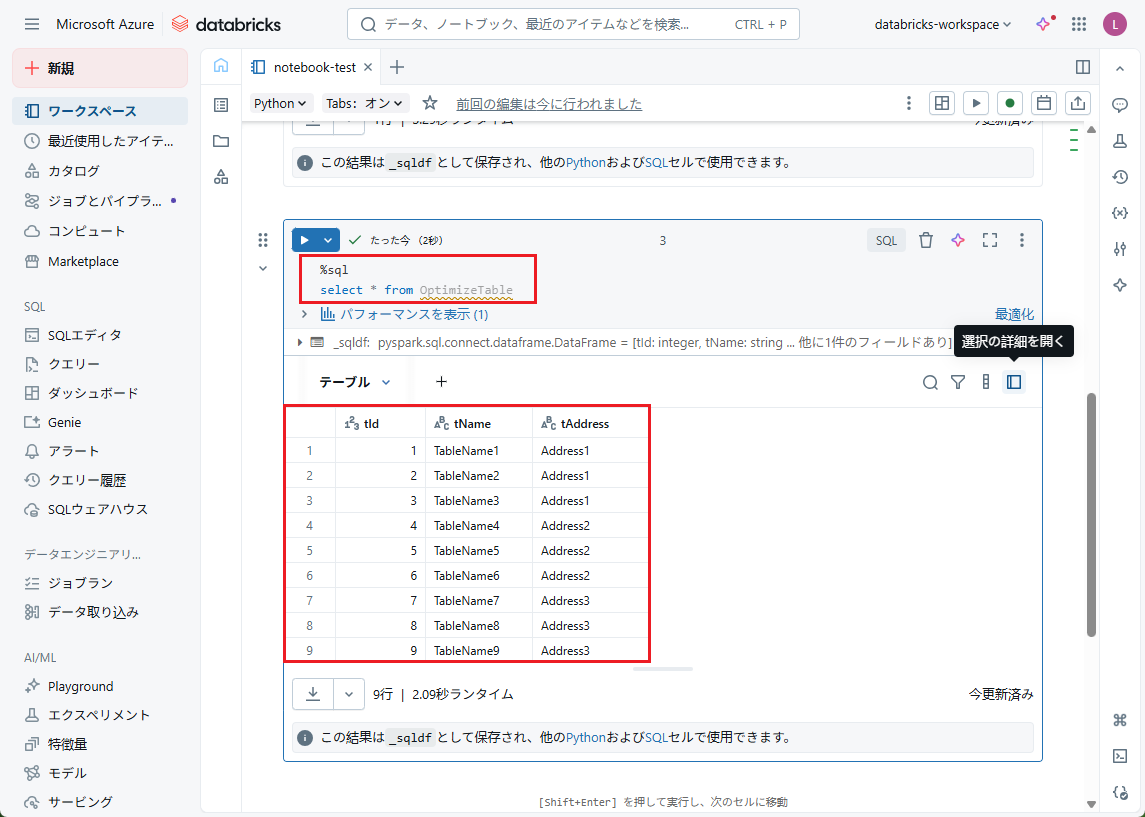Toggle the Tabs: オン setting

click(x=366, y=103)
